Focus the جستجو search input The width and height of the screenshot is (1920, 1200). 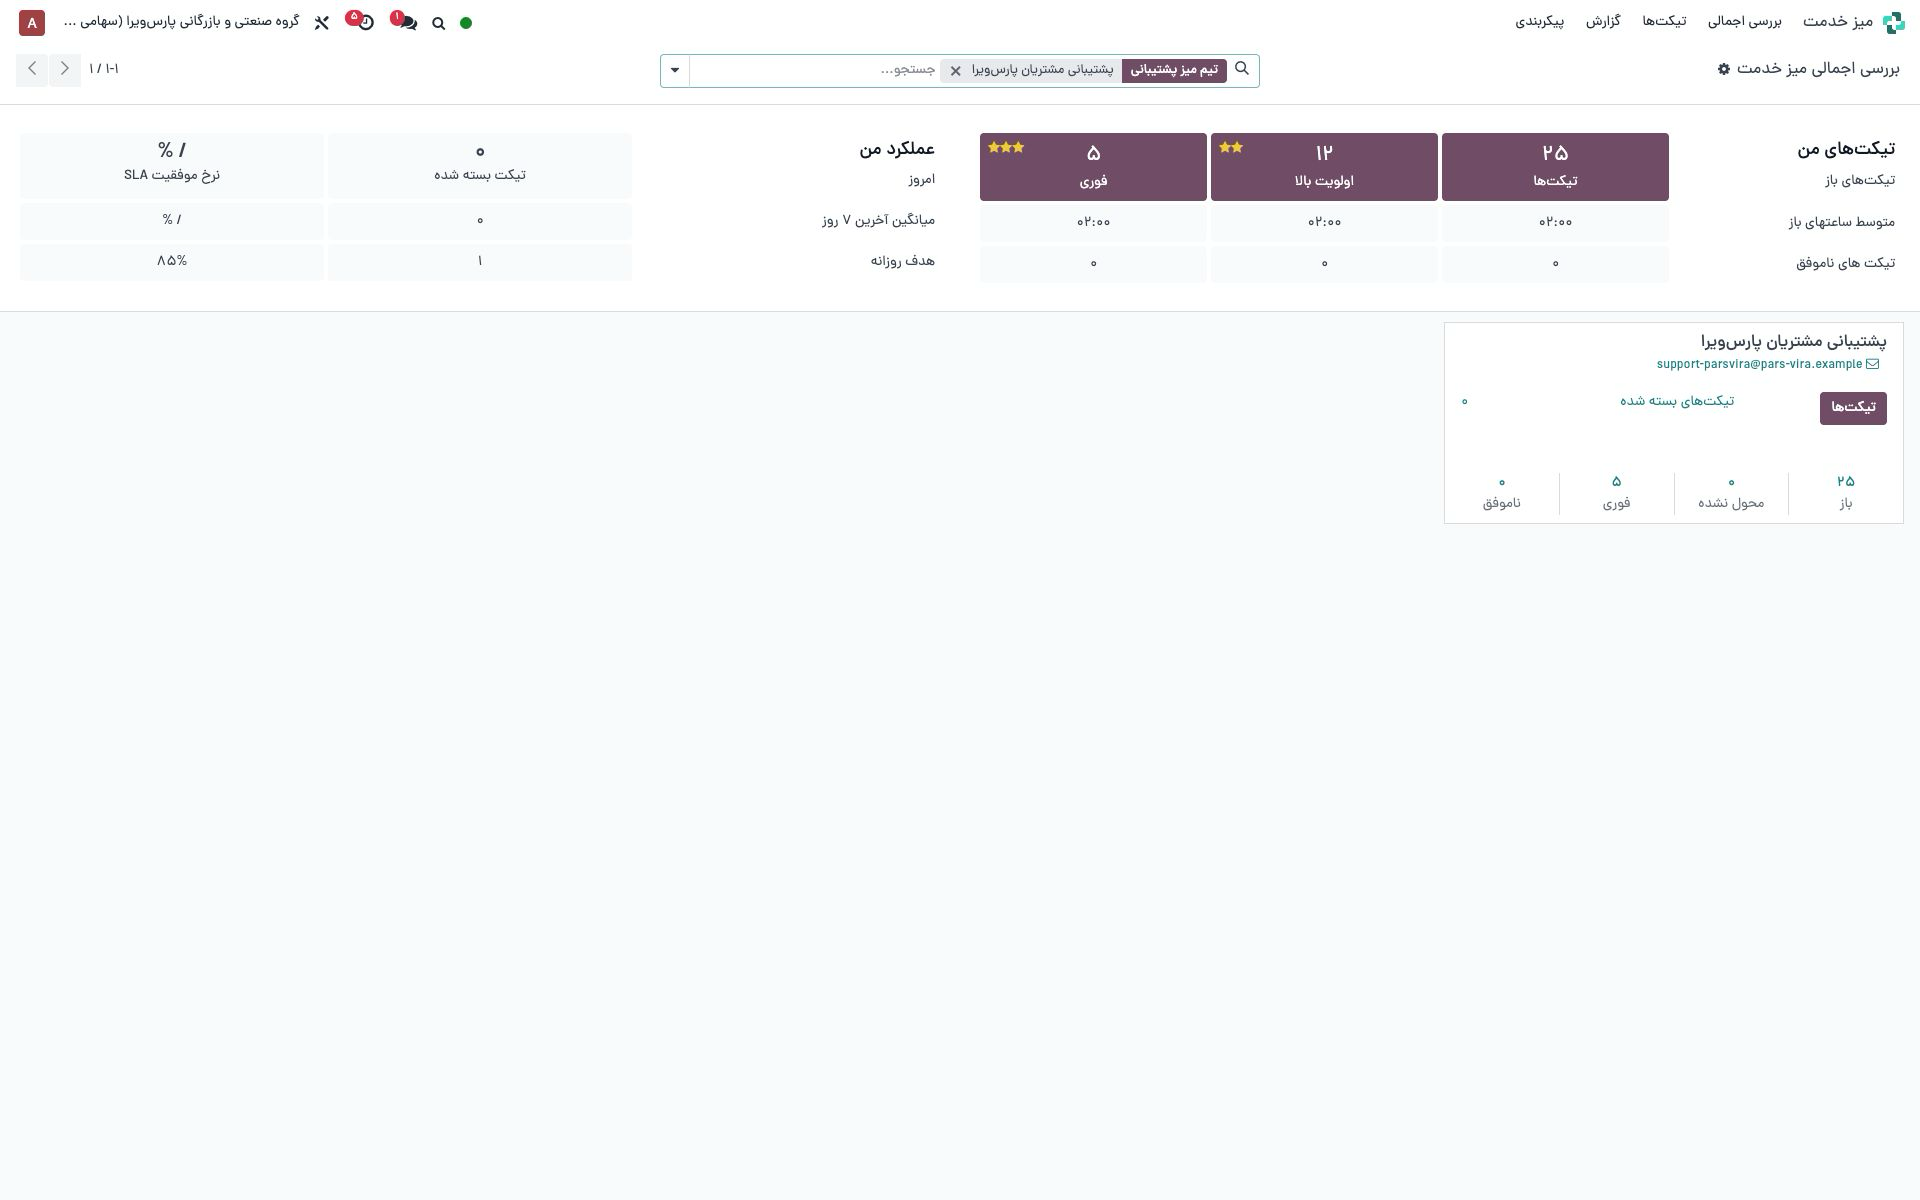(x=813, y=70)
